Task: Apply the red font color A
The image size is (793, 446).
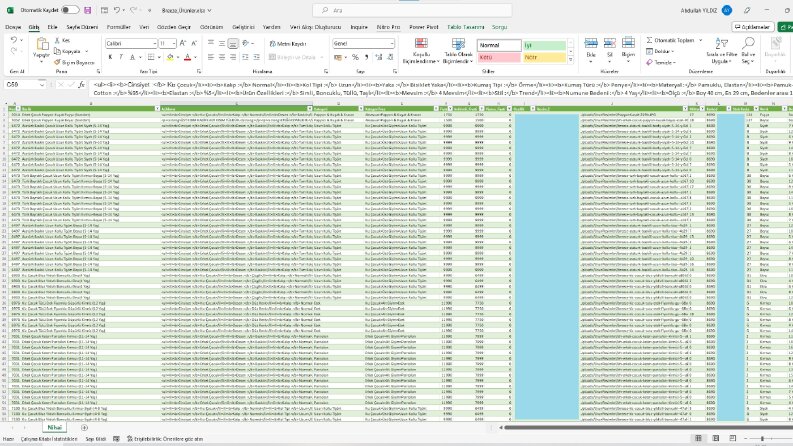Action: point(188,57)
